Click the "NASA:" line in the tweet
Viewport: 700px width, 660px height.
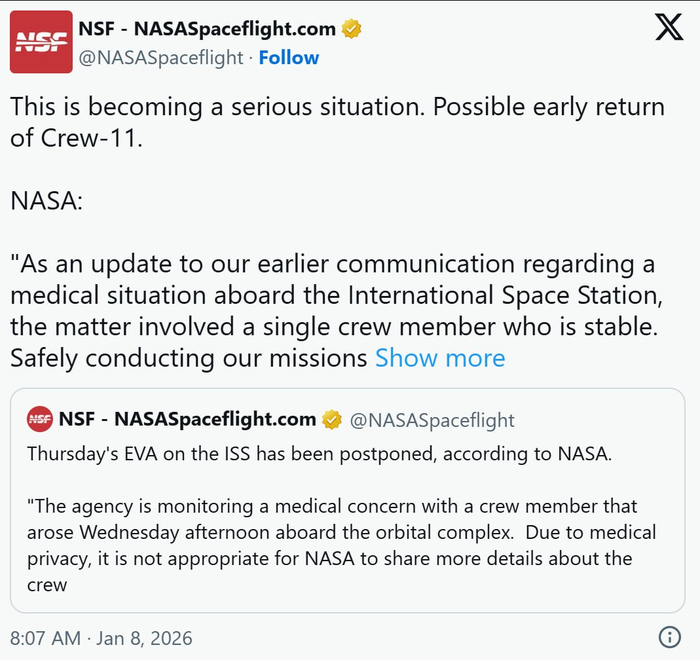click(x=46, y=201)
